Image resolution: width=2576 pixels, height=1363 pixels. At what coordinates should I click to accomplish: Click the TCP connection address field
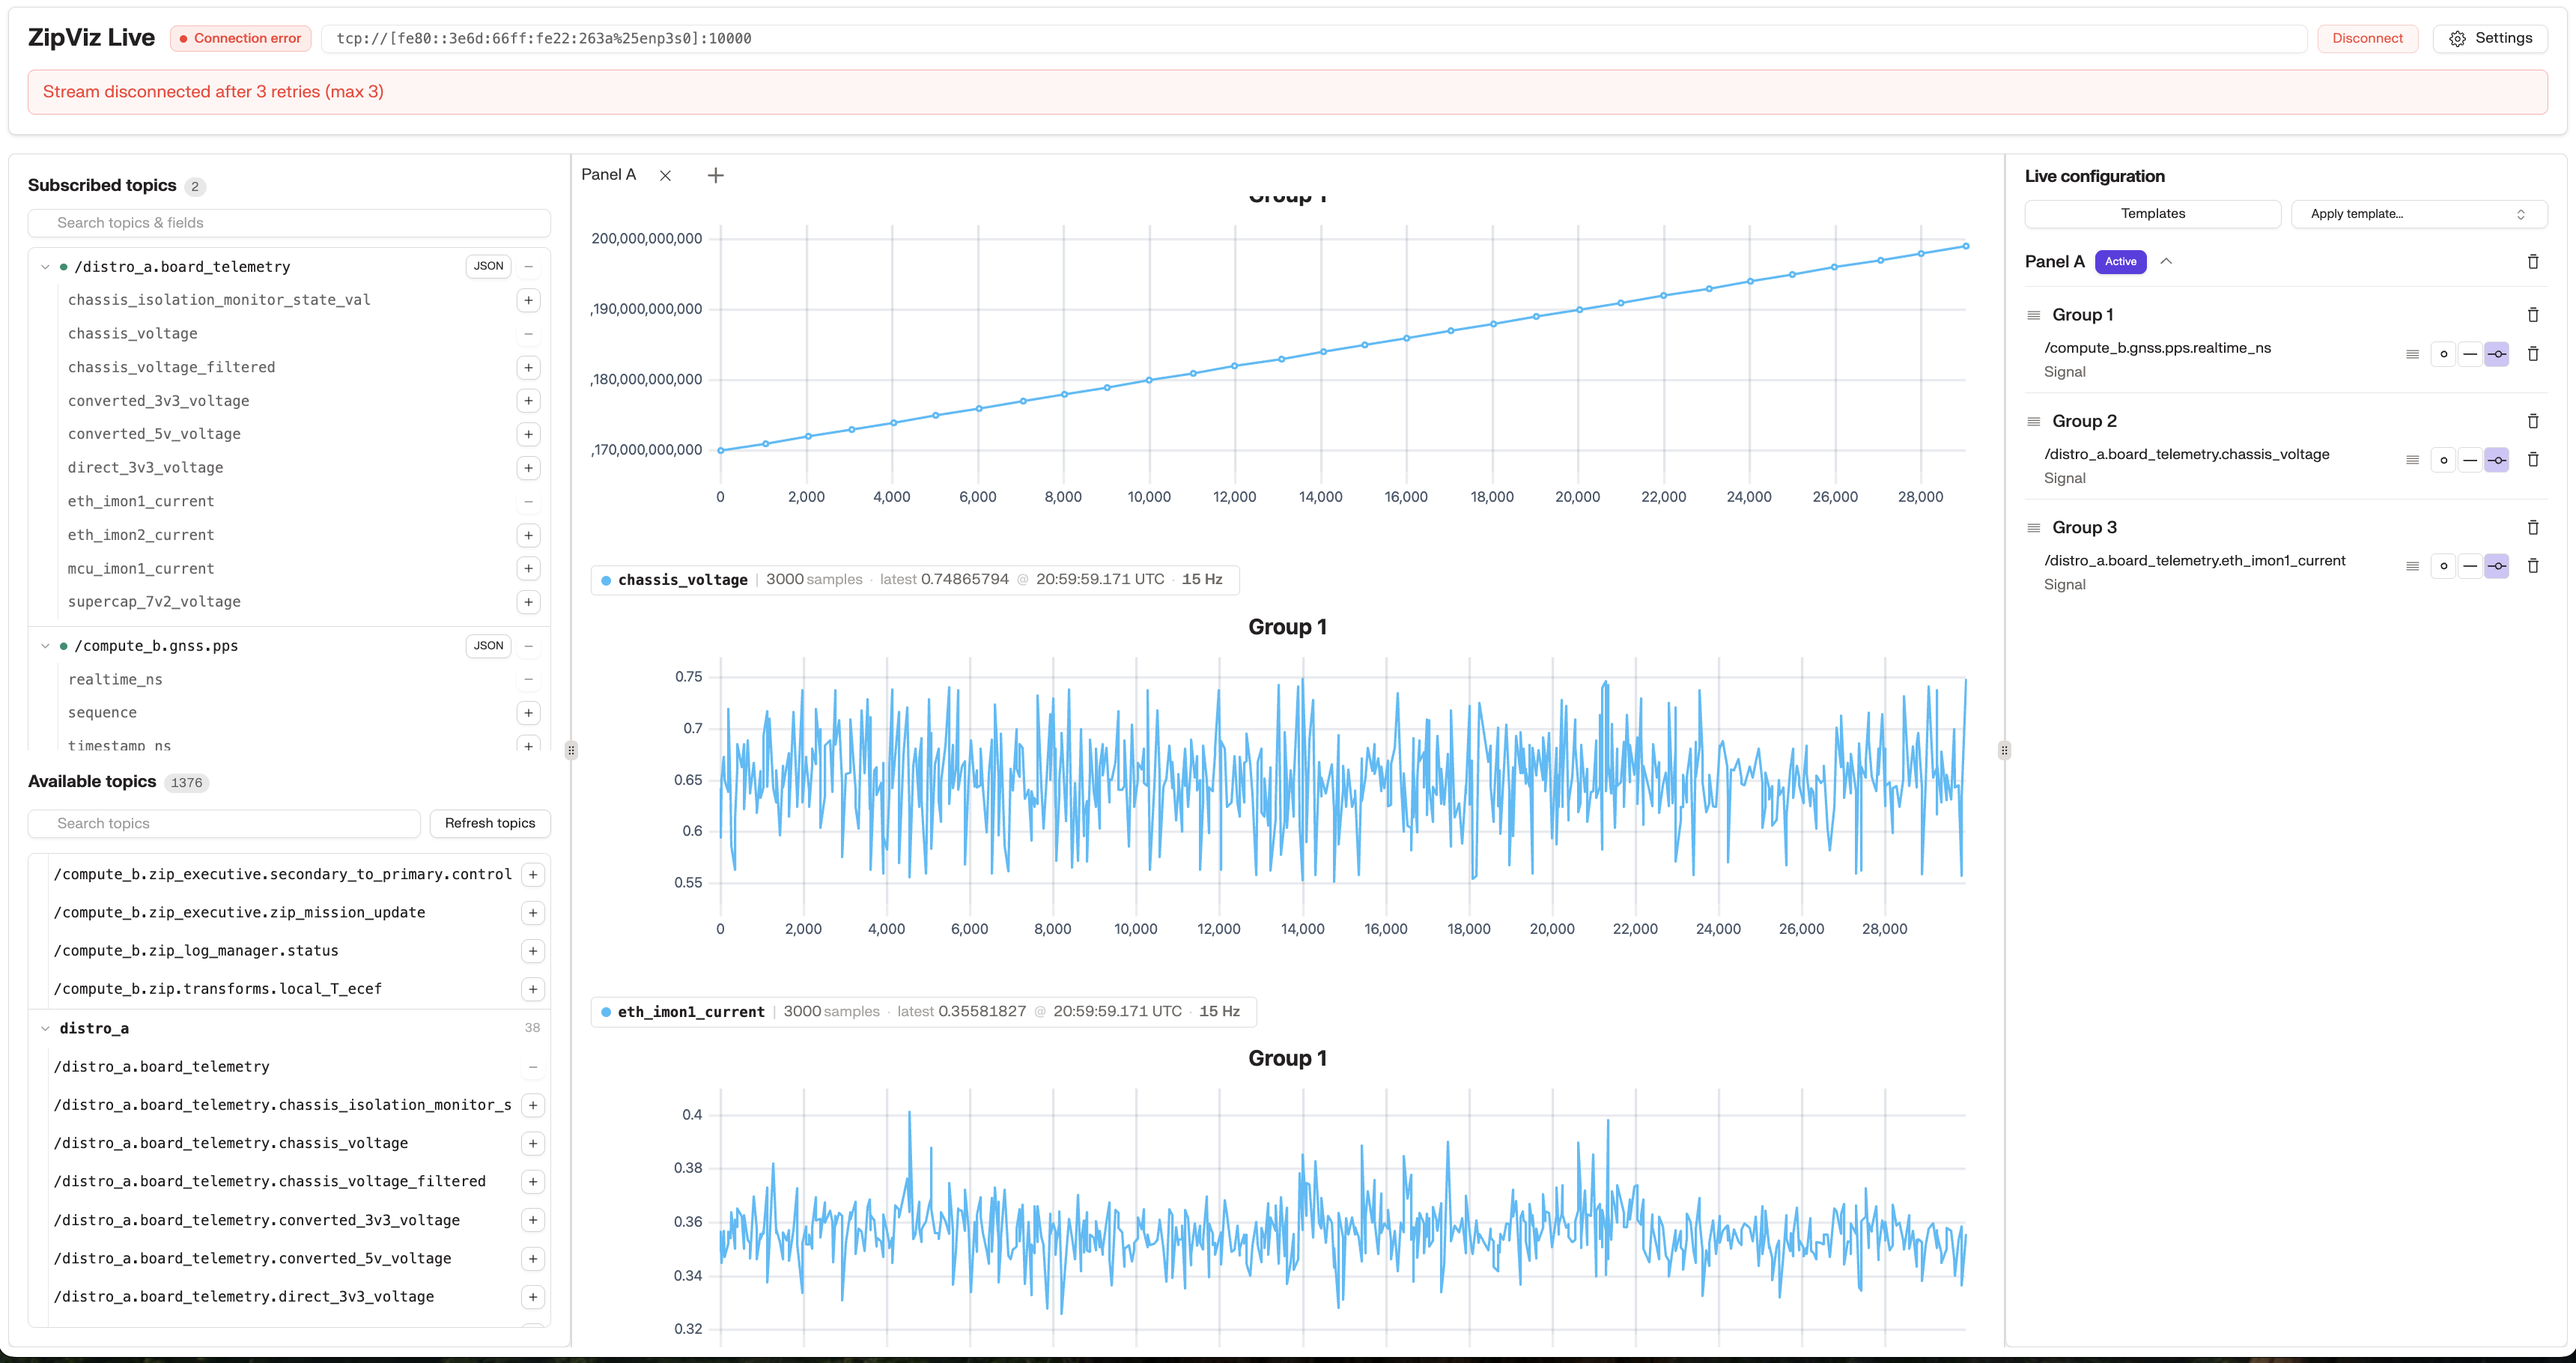click(x=1314, y=38)
